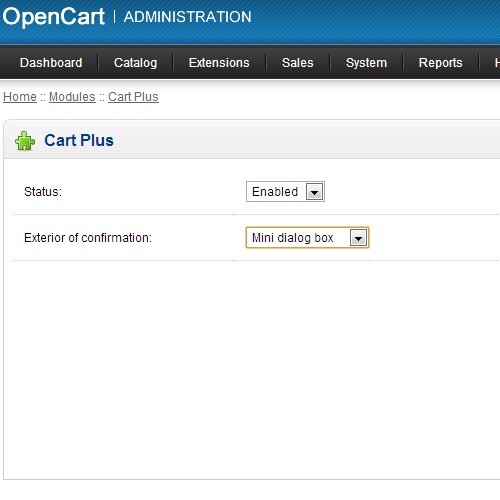Image resolution: width=500 pixels, height=500 pixels.
Task: Click the ADMINISTRATION header text
Action: [x=188, y=17]
